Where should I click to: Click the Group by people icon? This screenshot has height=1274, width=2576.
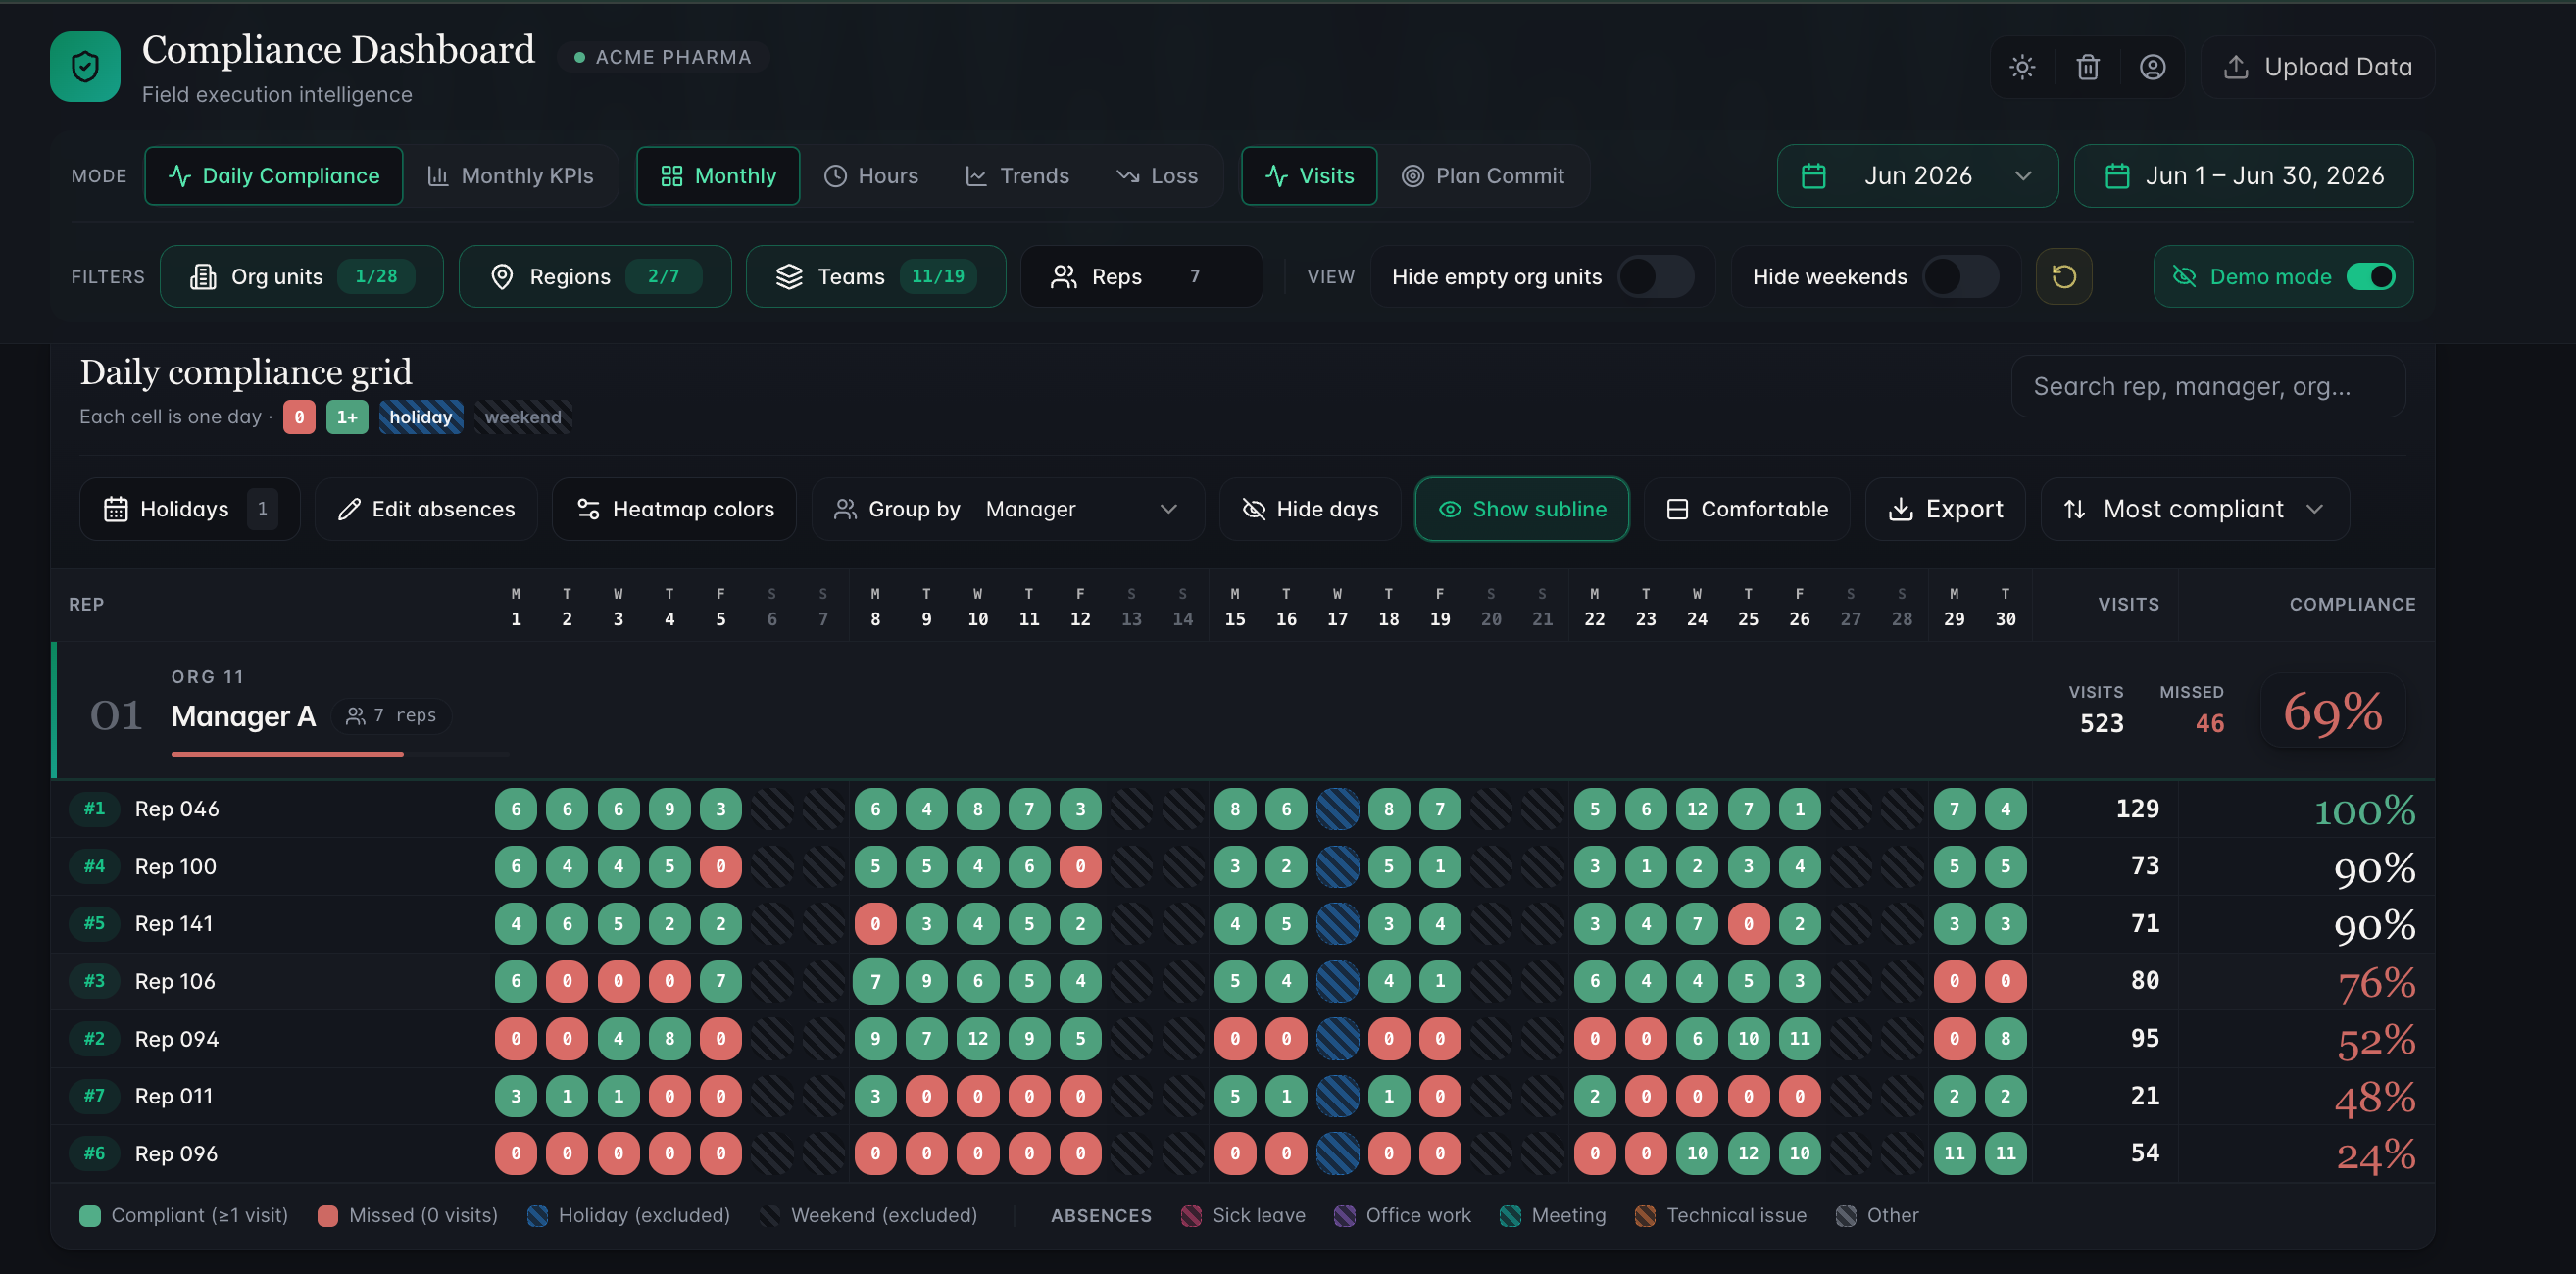click(x=845, y=509)
